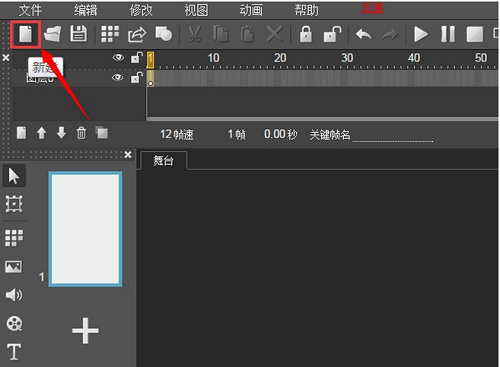
Task: Click the timeline ruler at frame 20
Action: [280, 58]
